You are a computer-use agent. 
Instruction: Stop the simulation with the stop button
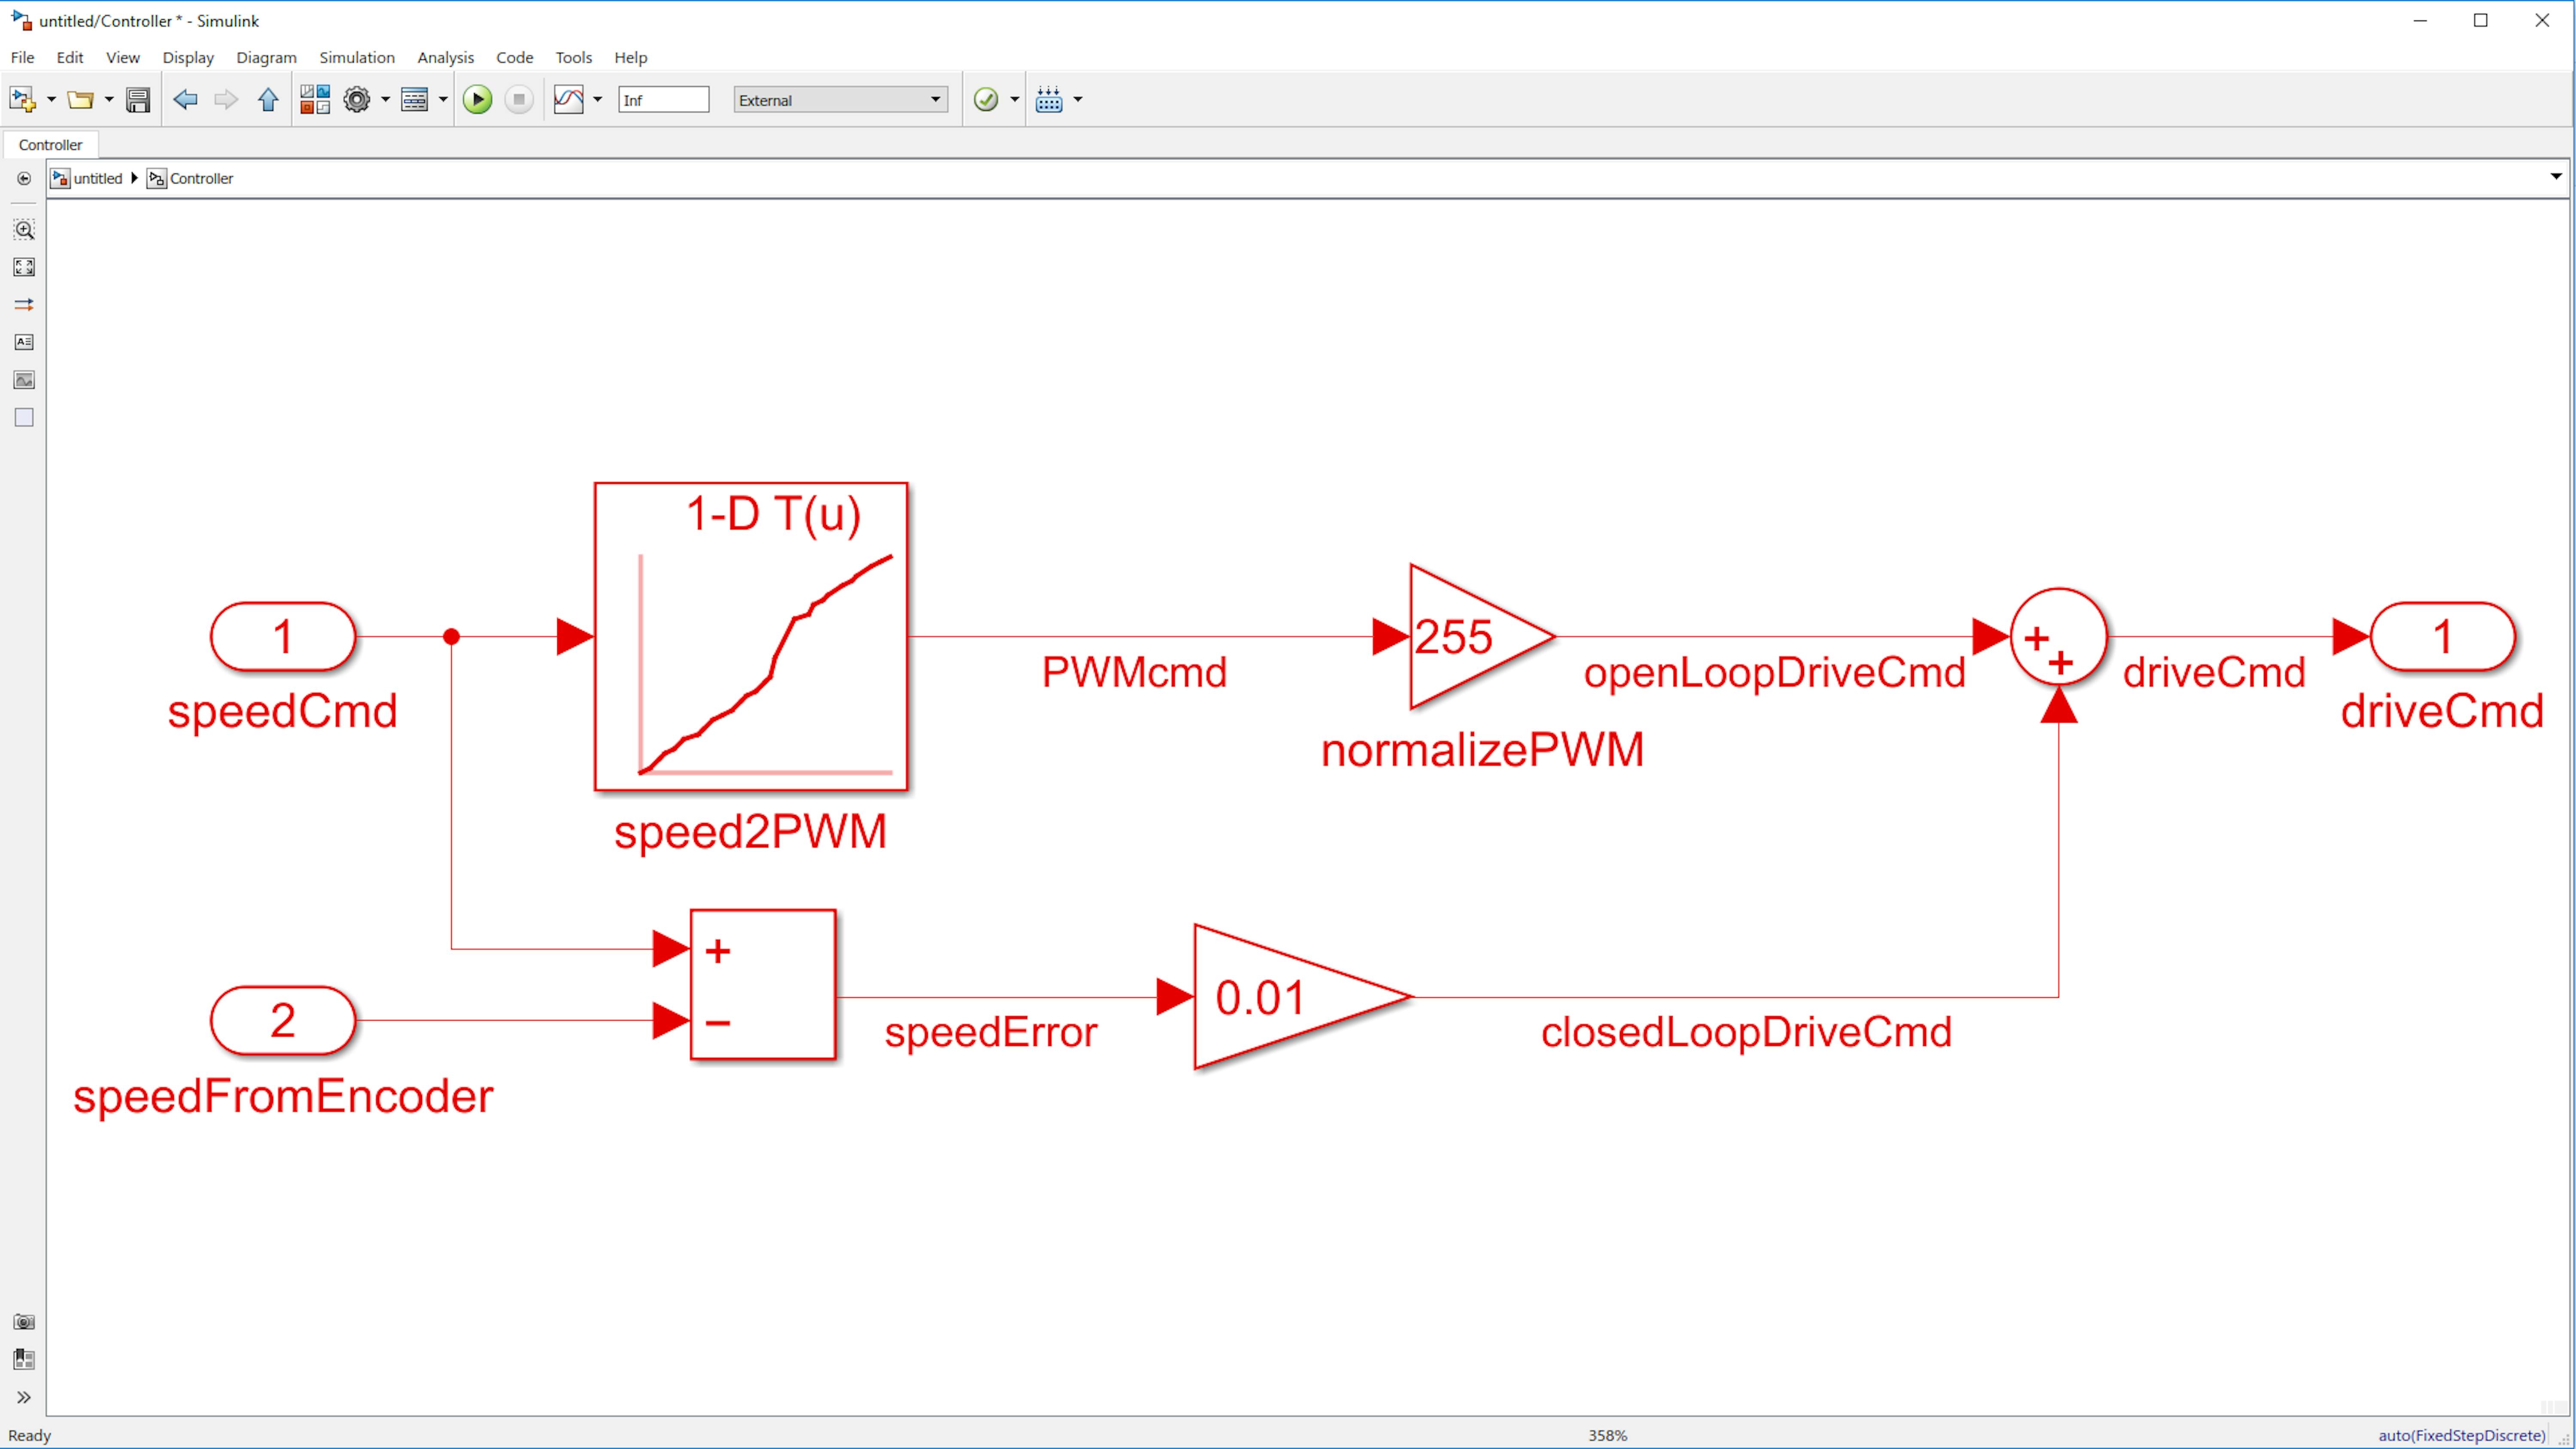[519, 99]
